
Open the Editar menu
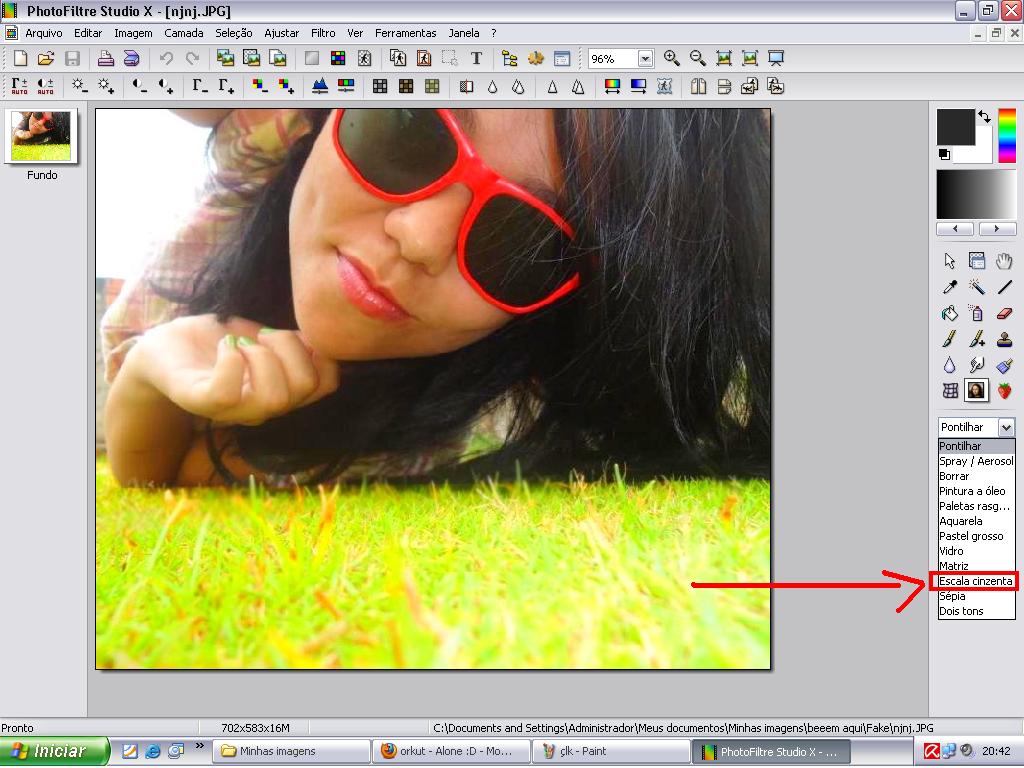(x=88, y=33)
